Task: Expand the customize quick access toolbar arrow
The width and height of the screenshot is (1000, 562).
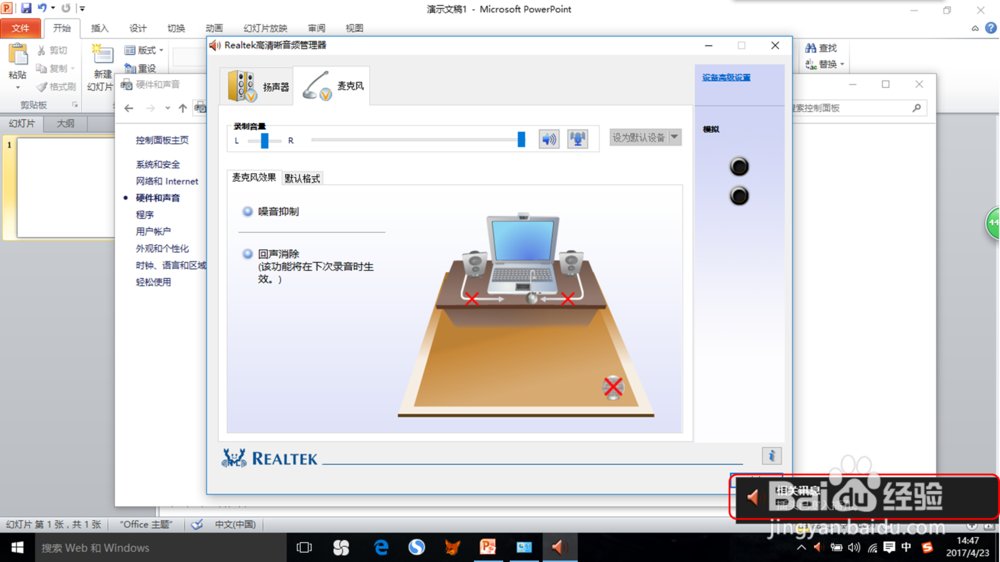Action: point(82,8)
